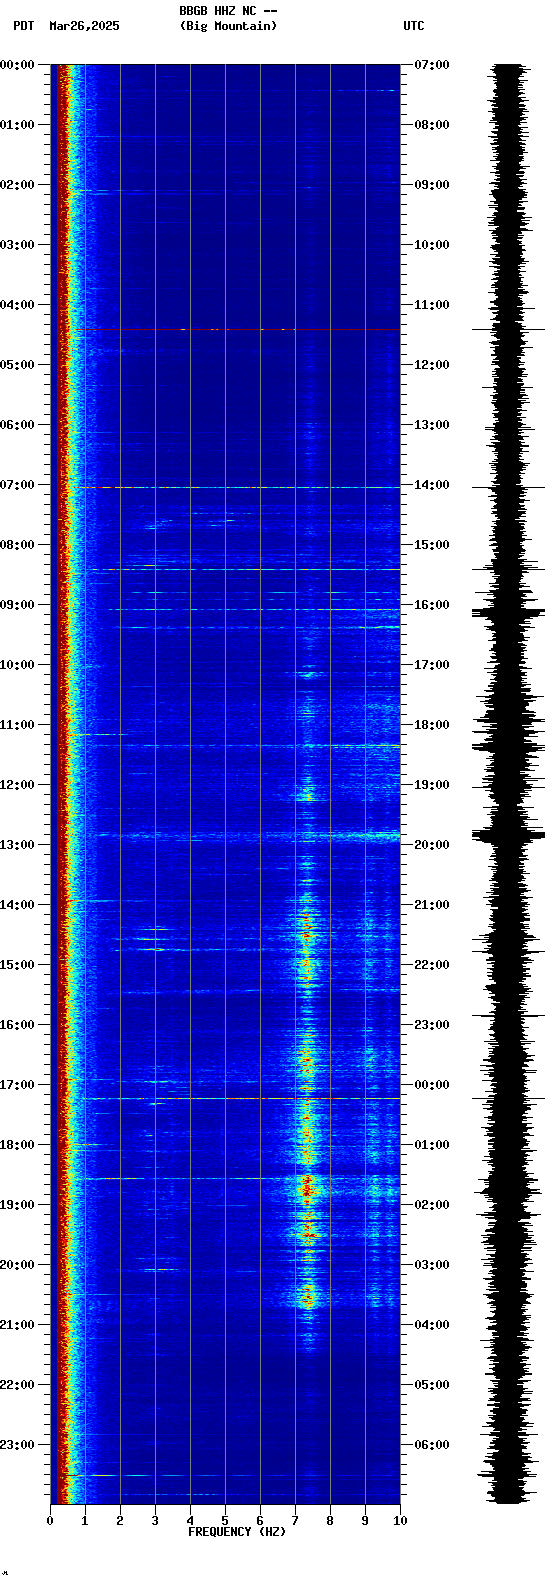
Task: Click the 06:00 UTC time label
Action: coord(432,1445)
